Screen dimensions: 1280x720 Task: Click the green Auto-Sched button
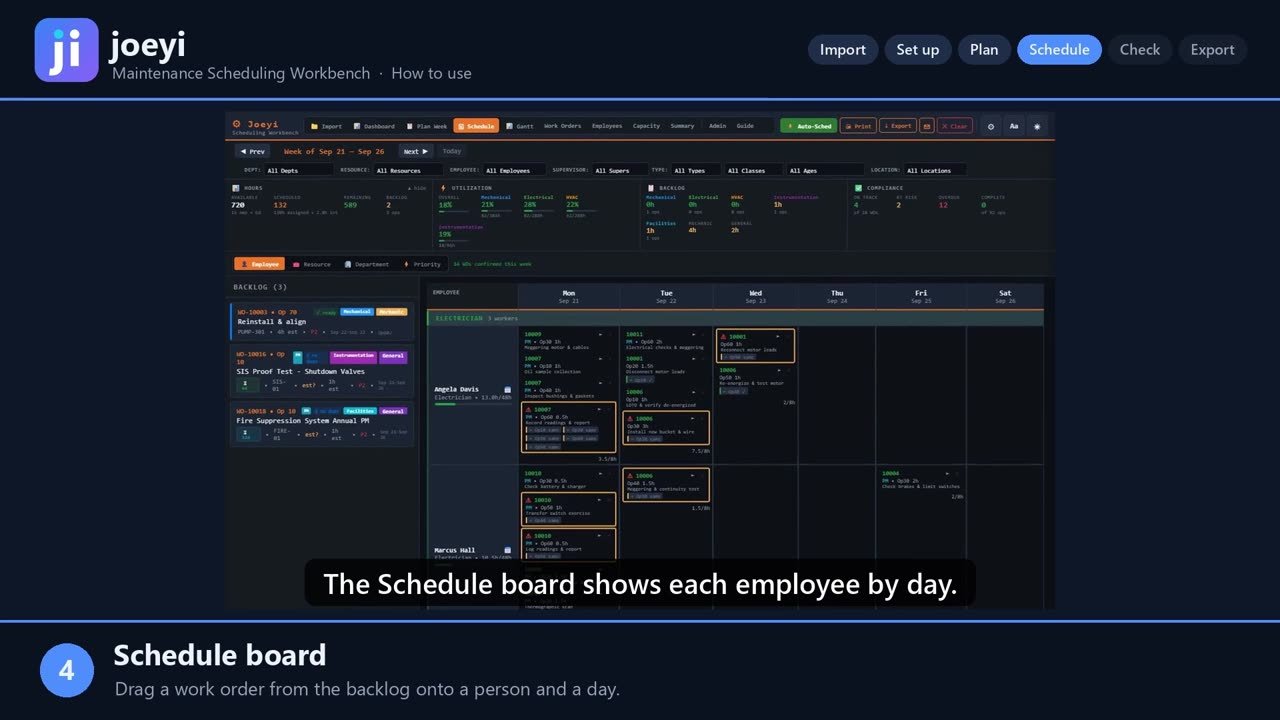tap(808, 126)
